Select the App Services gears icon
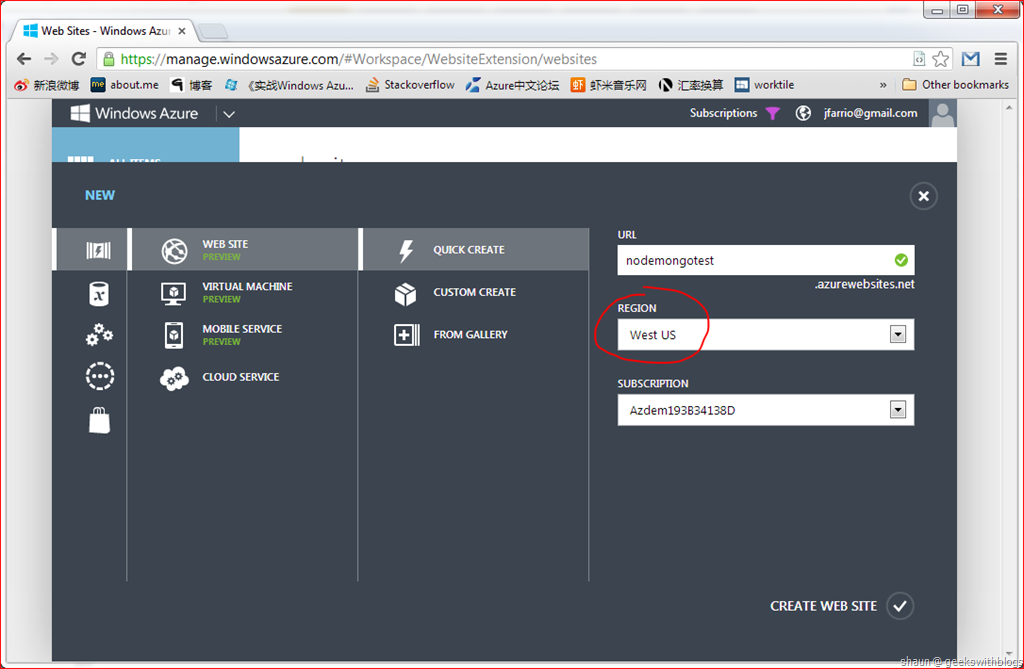This screenshot has height=669, width=1024. [99, 335]
